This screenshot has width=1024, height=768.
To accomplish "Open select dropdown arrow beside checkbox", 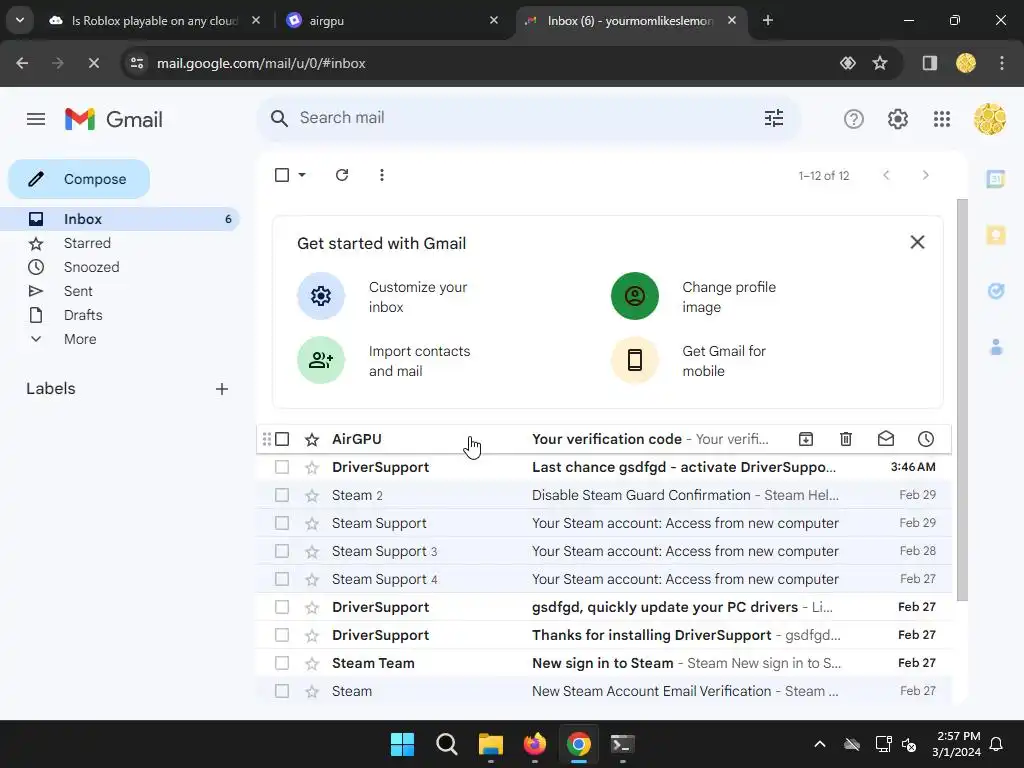I will (302, 175).
